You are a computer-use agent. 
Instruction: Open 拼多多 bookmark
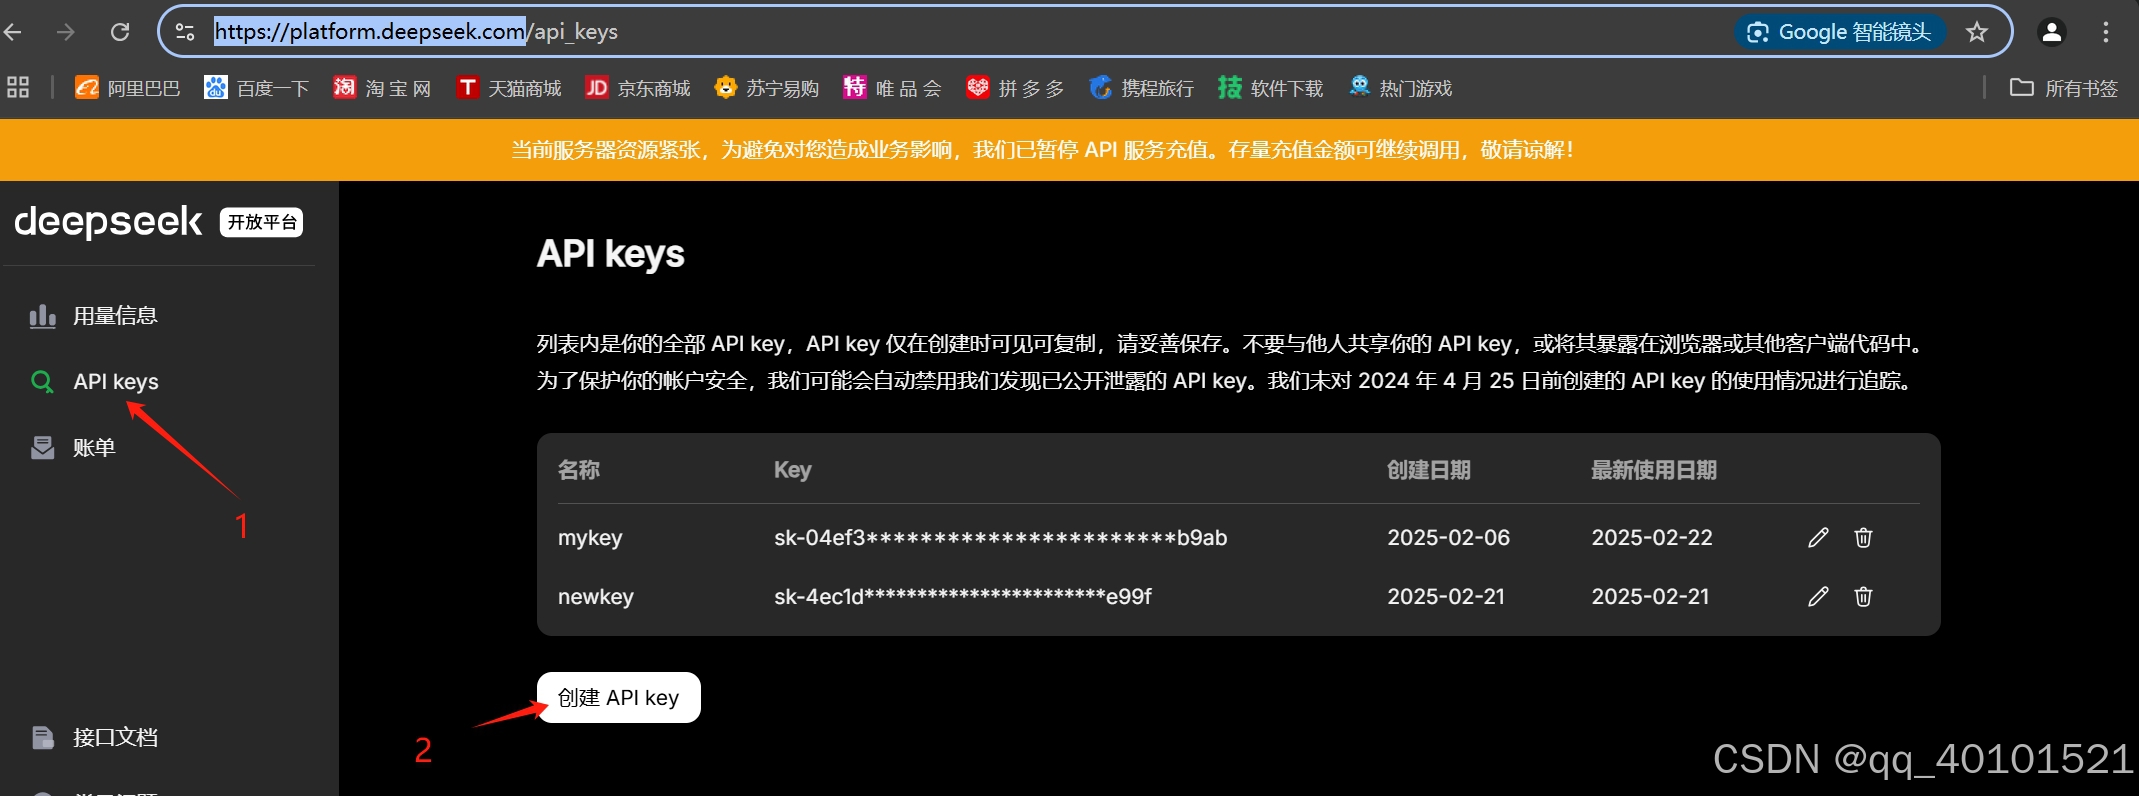(x=1015, y=88)
